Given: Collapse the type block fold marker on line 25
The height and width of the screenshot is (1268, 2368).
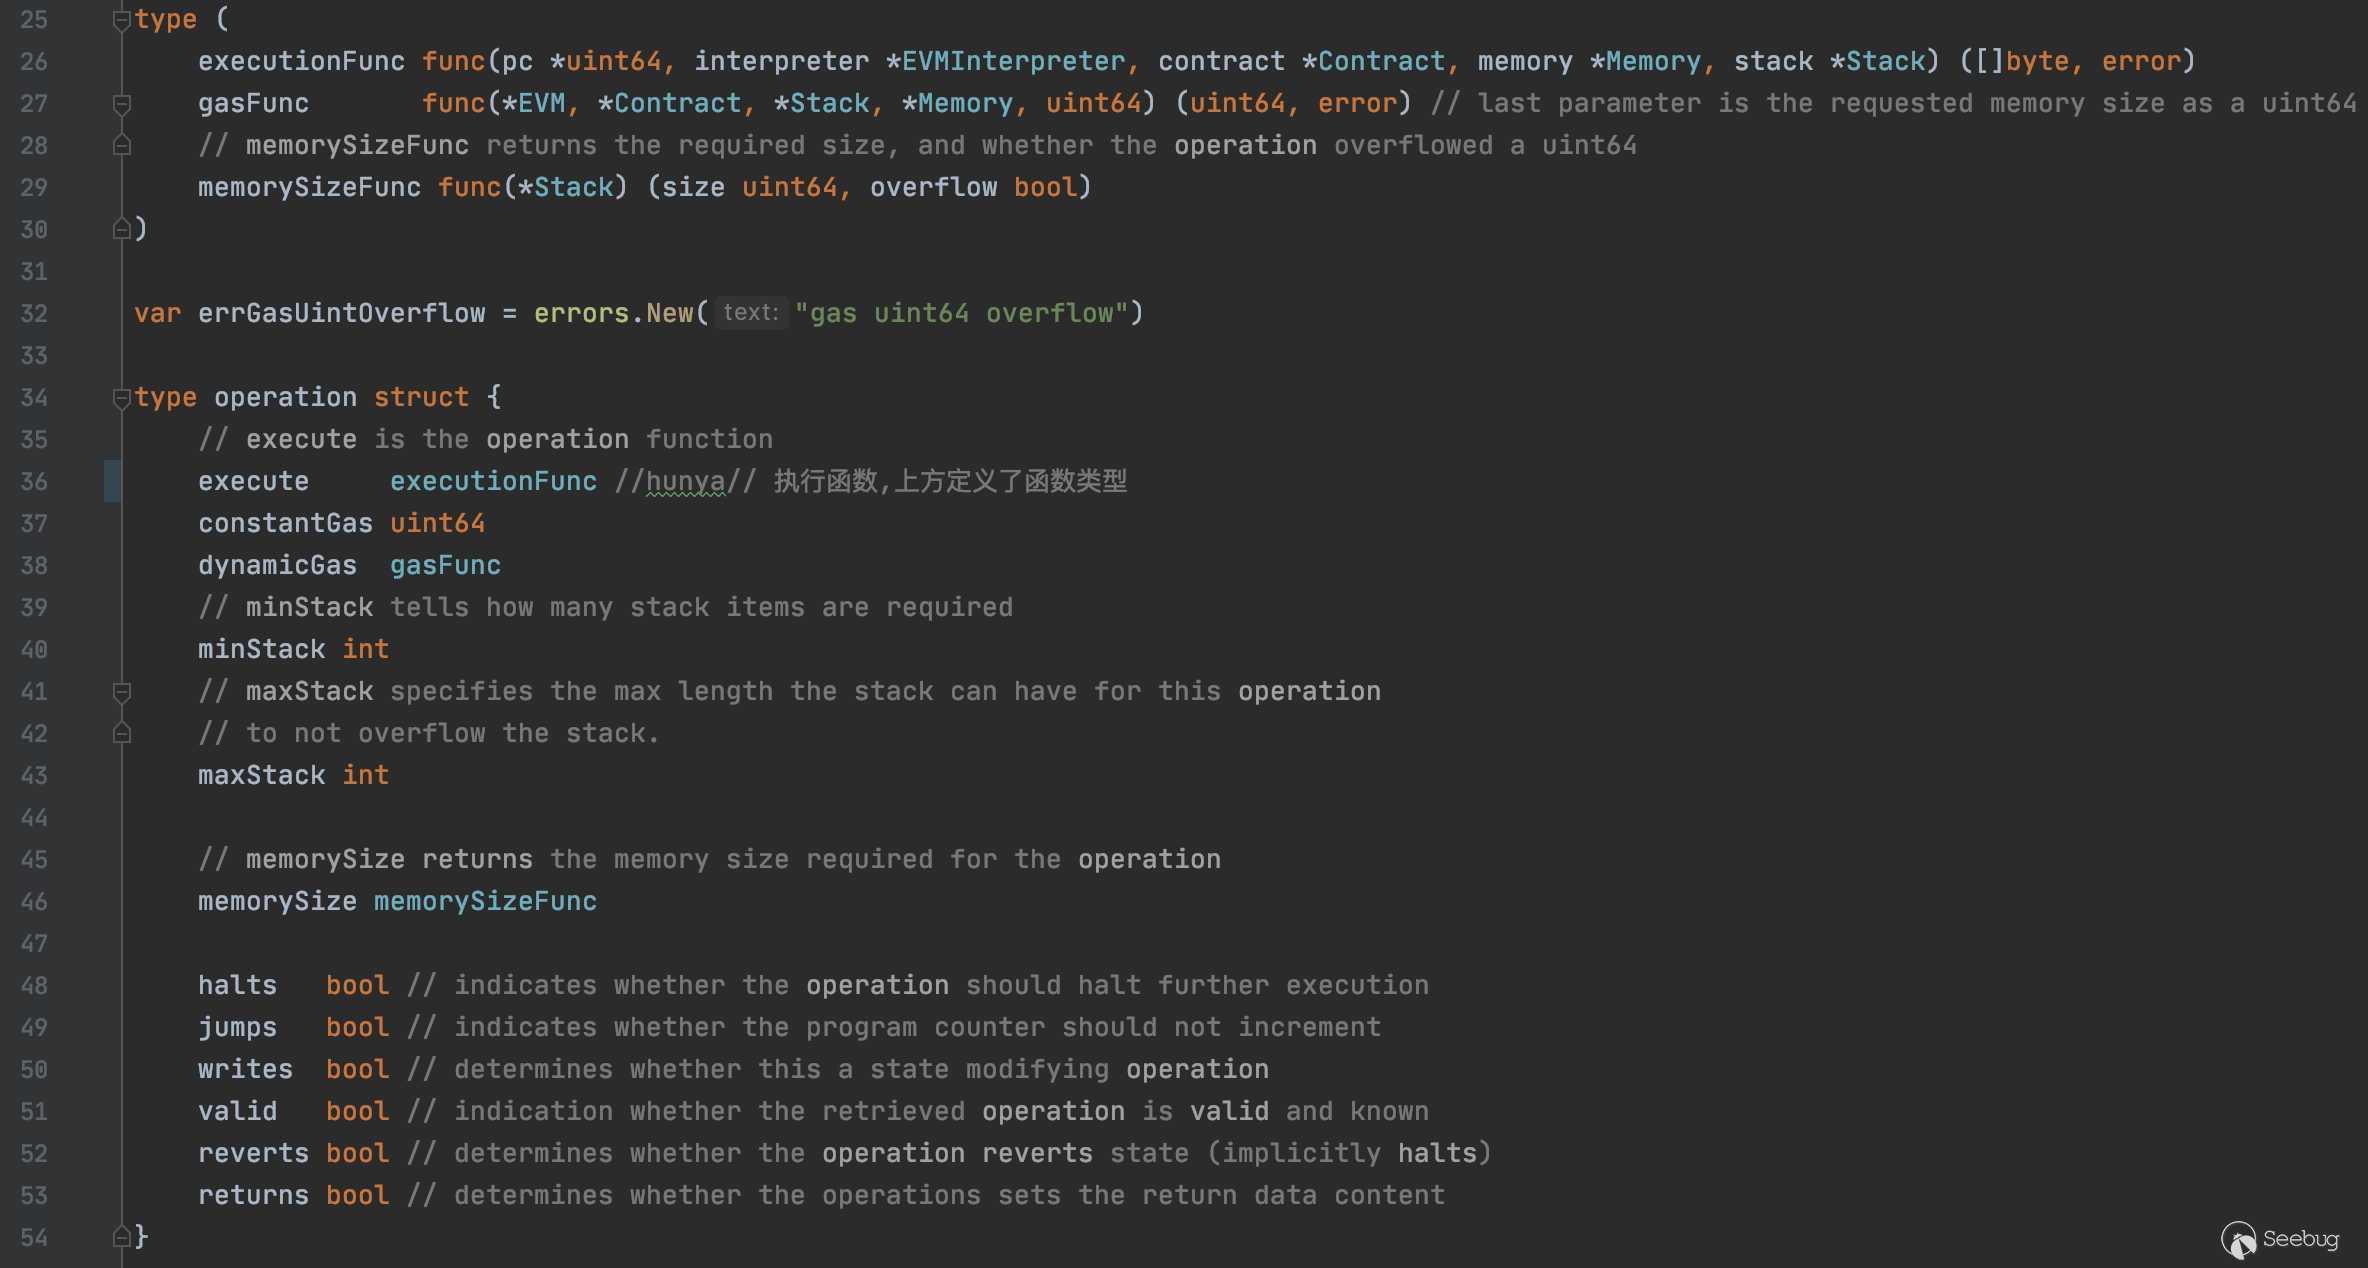Looking at the screenshot, I should [122, 20].
